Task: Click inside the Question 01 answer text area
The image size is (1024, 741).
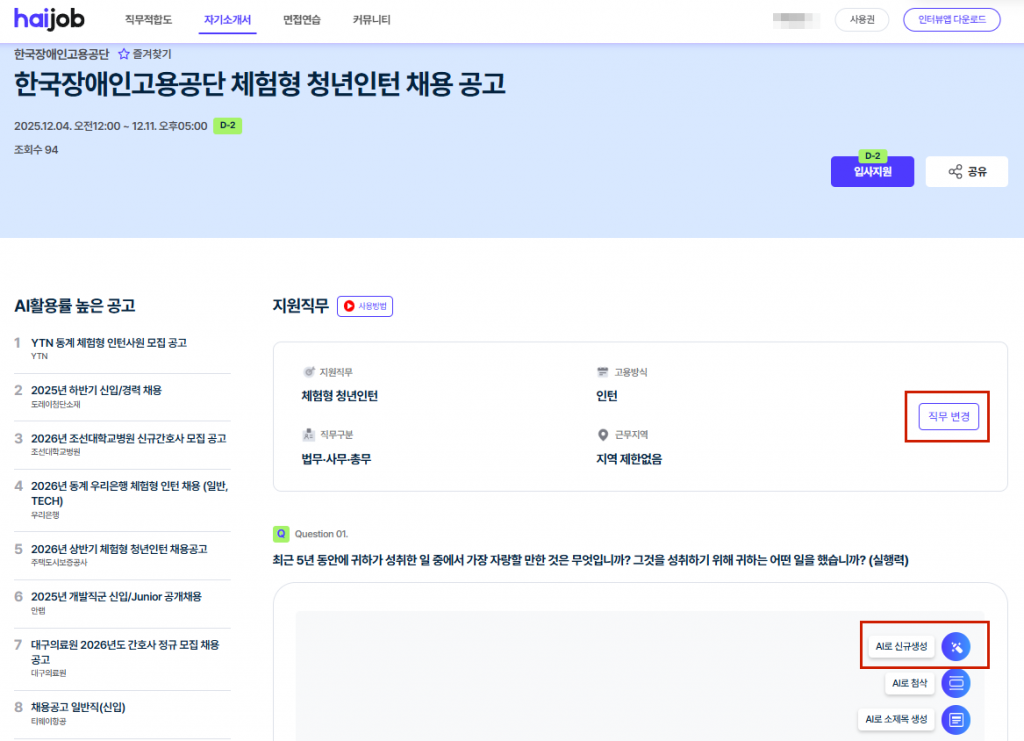Action: click(560, 660)
